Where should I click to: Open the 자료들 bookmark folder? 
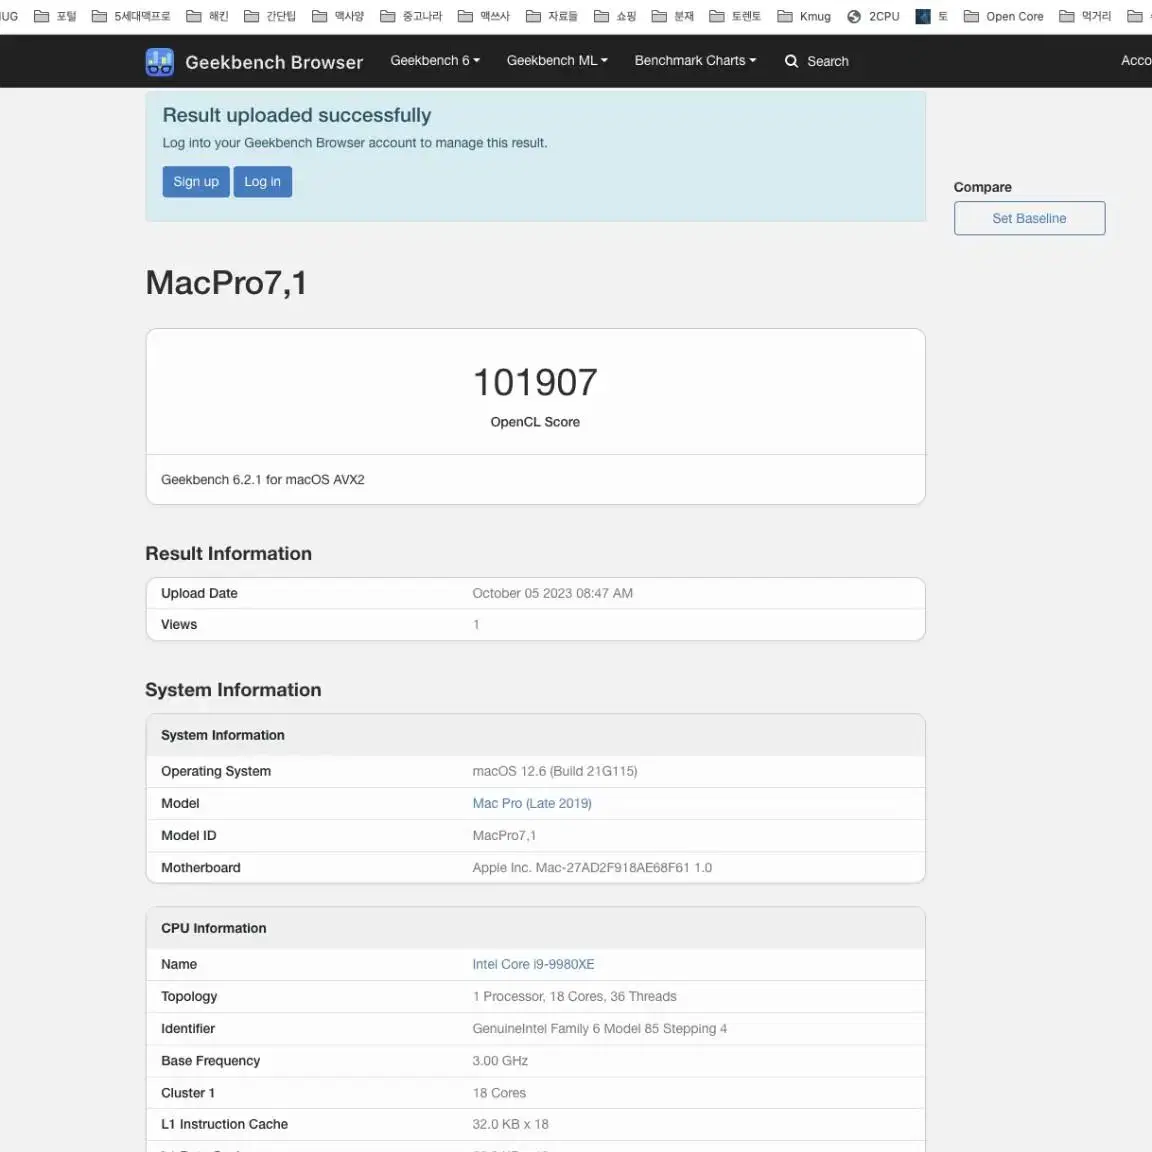pos(552,16)
